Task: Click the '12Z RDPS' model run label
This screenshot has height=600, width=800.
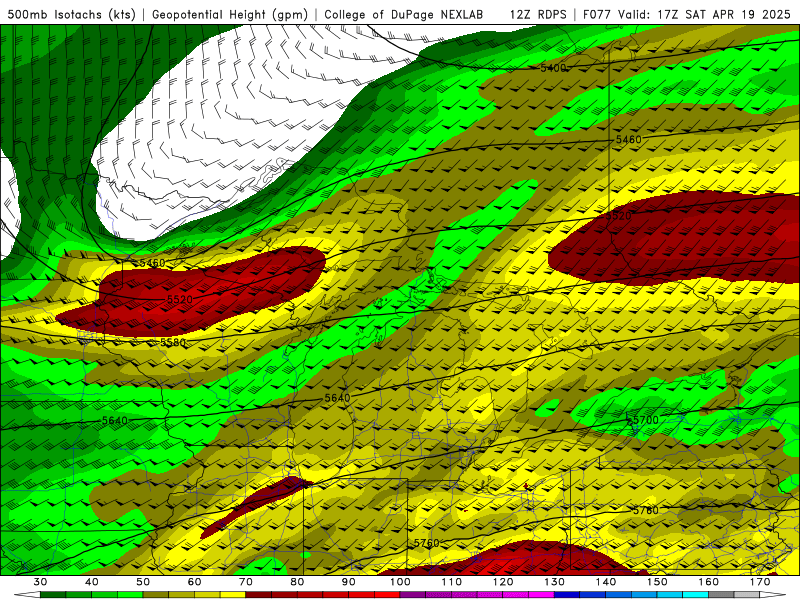Action: tap(538, 14)
